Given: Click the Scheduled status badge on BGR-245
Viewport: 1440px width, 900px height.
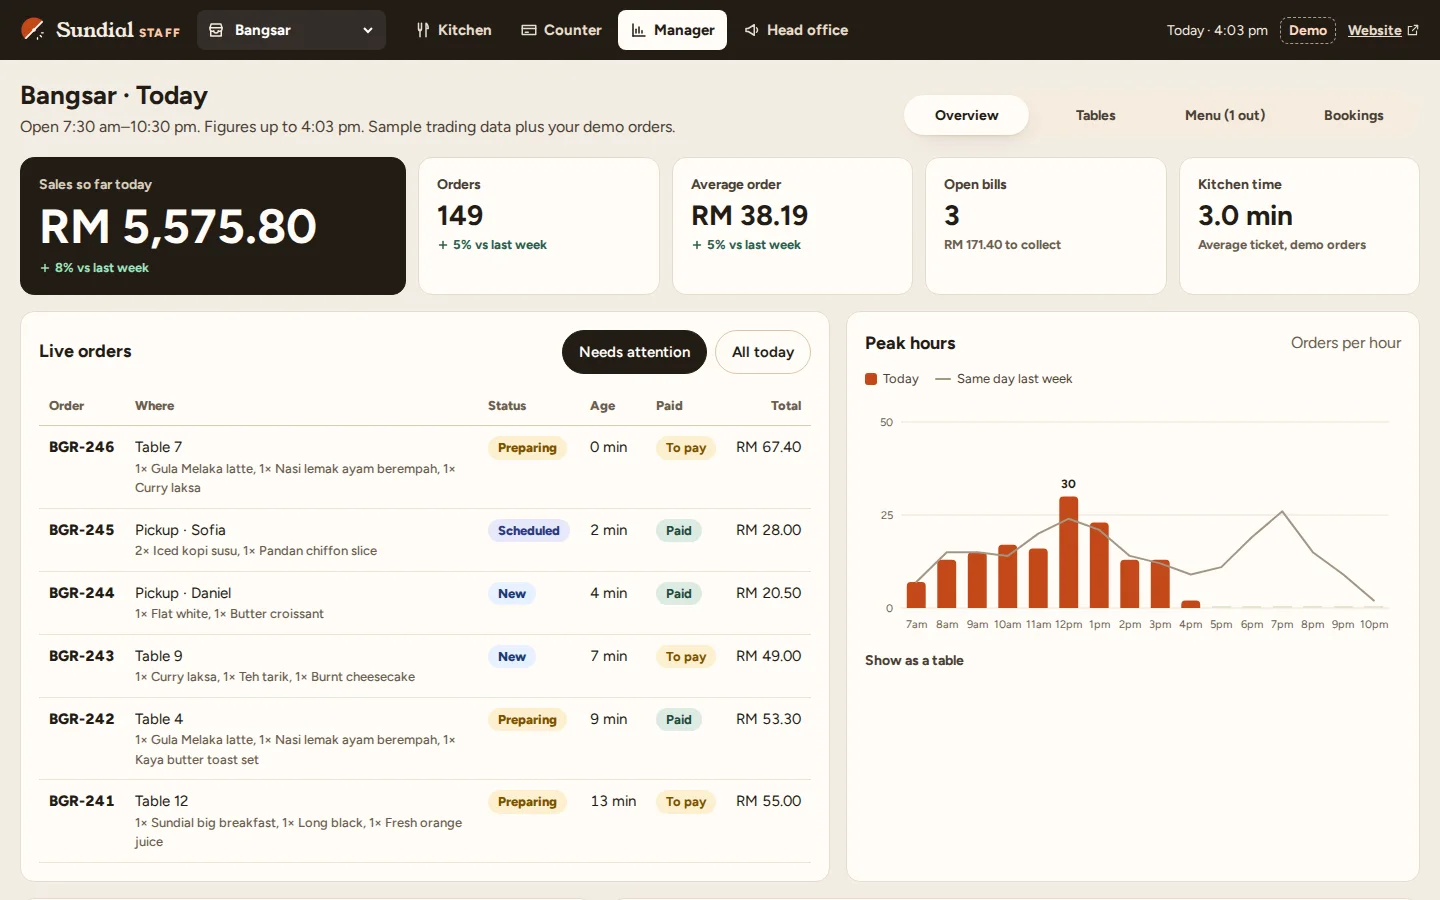Looking at the screenshot, I should [529, 531].
